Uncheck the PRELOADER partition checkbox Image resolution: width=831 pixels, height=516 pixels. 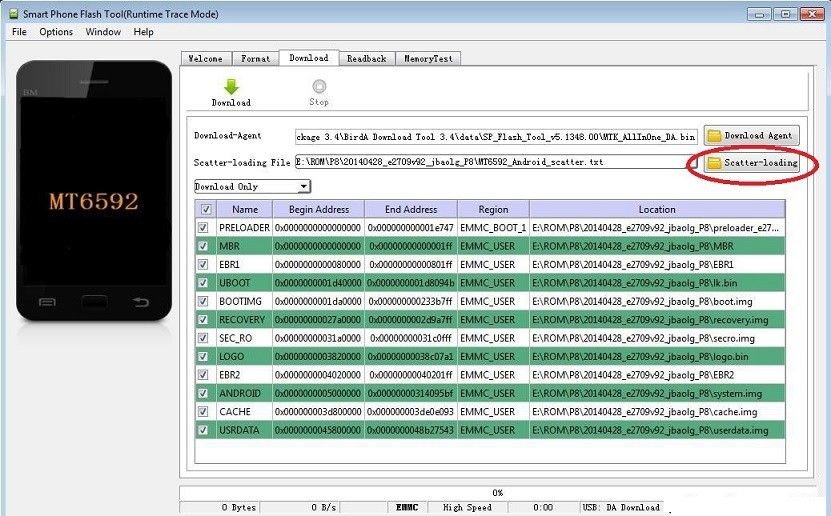coord(206,228)
